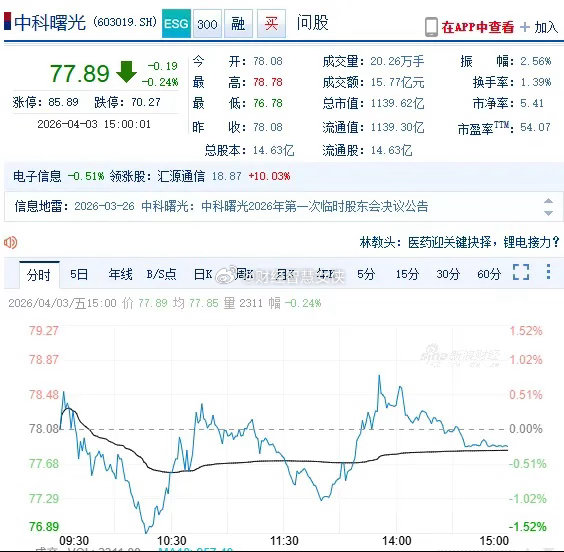Click the green down arrow indicator
This screenshot has width=564, height=552.
pos(126,72)
